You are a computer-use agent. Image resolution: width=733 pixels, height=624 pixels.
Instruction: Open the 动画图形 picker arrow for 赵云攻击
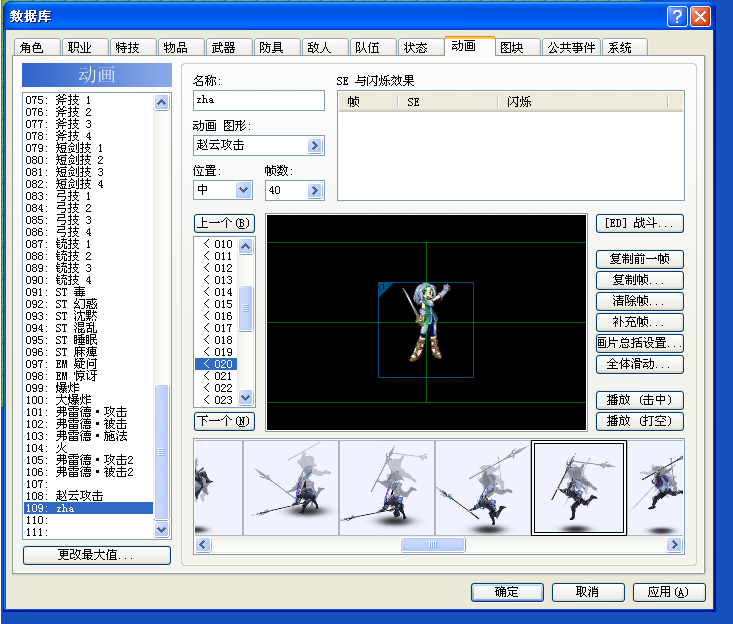point(315,145)
